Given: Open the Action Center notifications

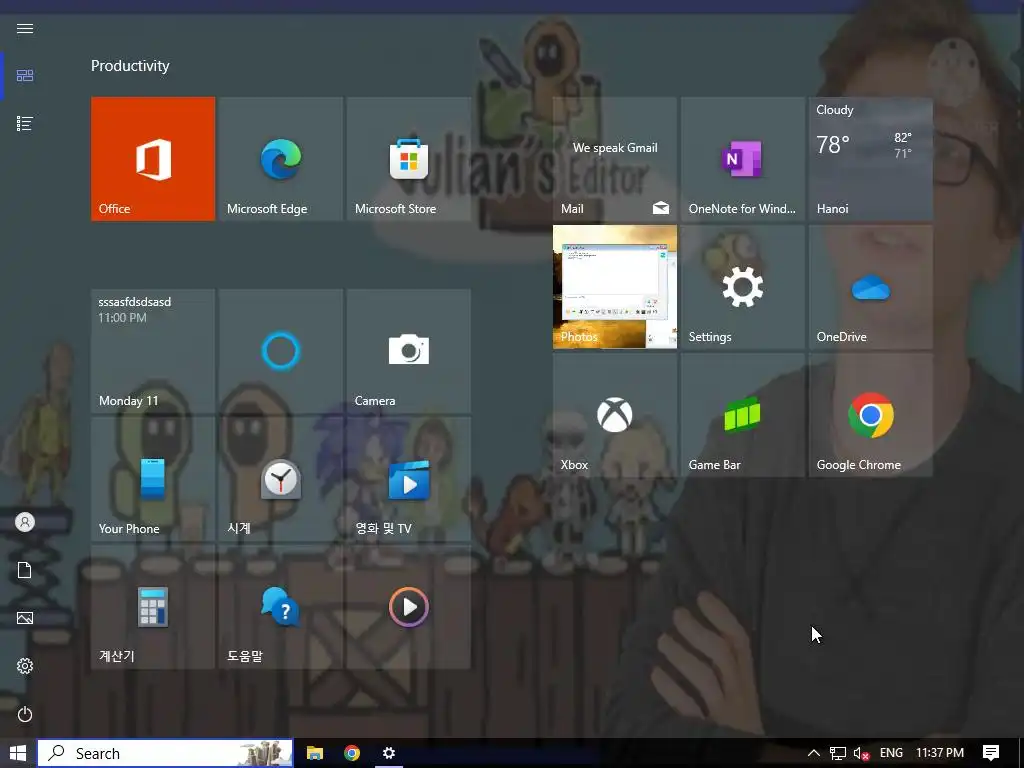Looking at the screenshot, I should click(x=991, y=753).
